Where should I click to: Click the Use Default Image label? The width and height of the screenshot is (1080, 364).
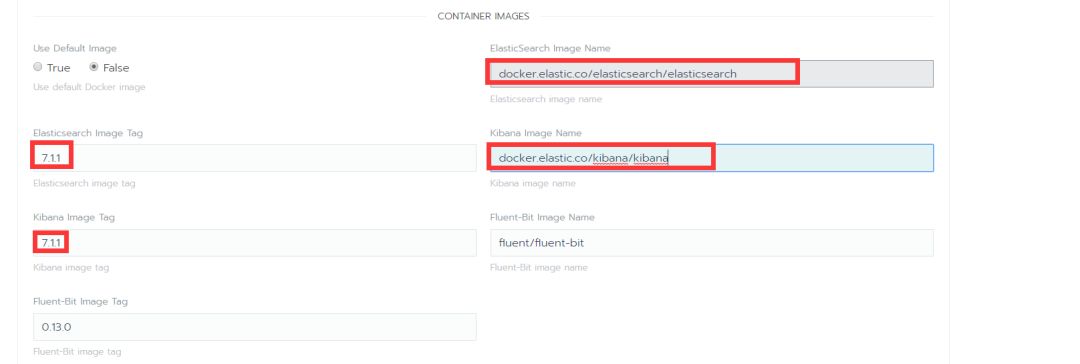coord(75,48)
